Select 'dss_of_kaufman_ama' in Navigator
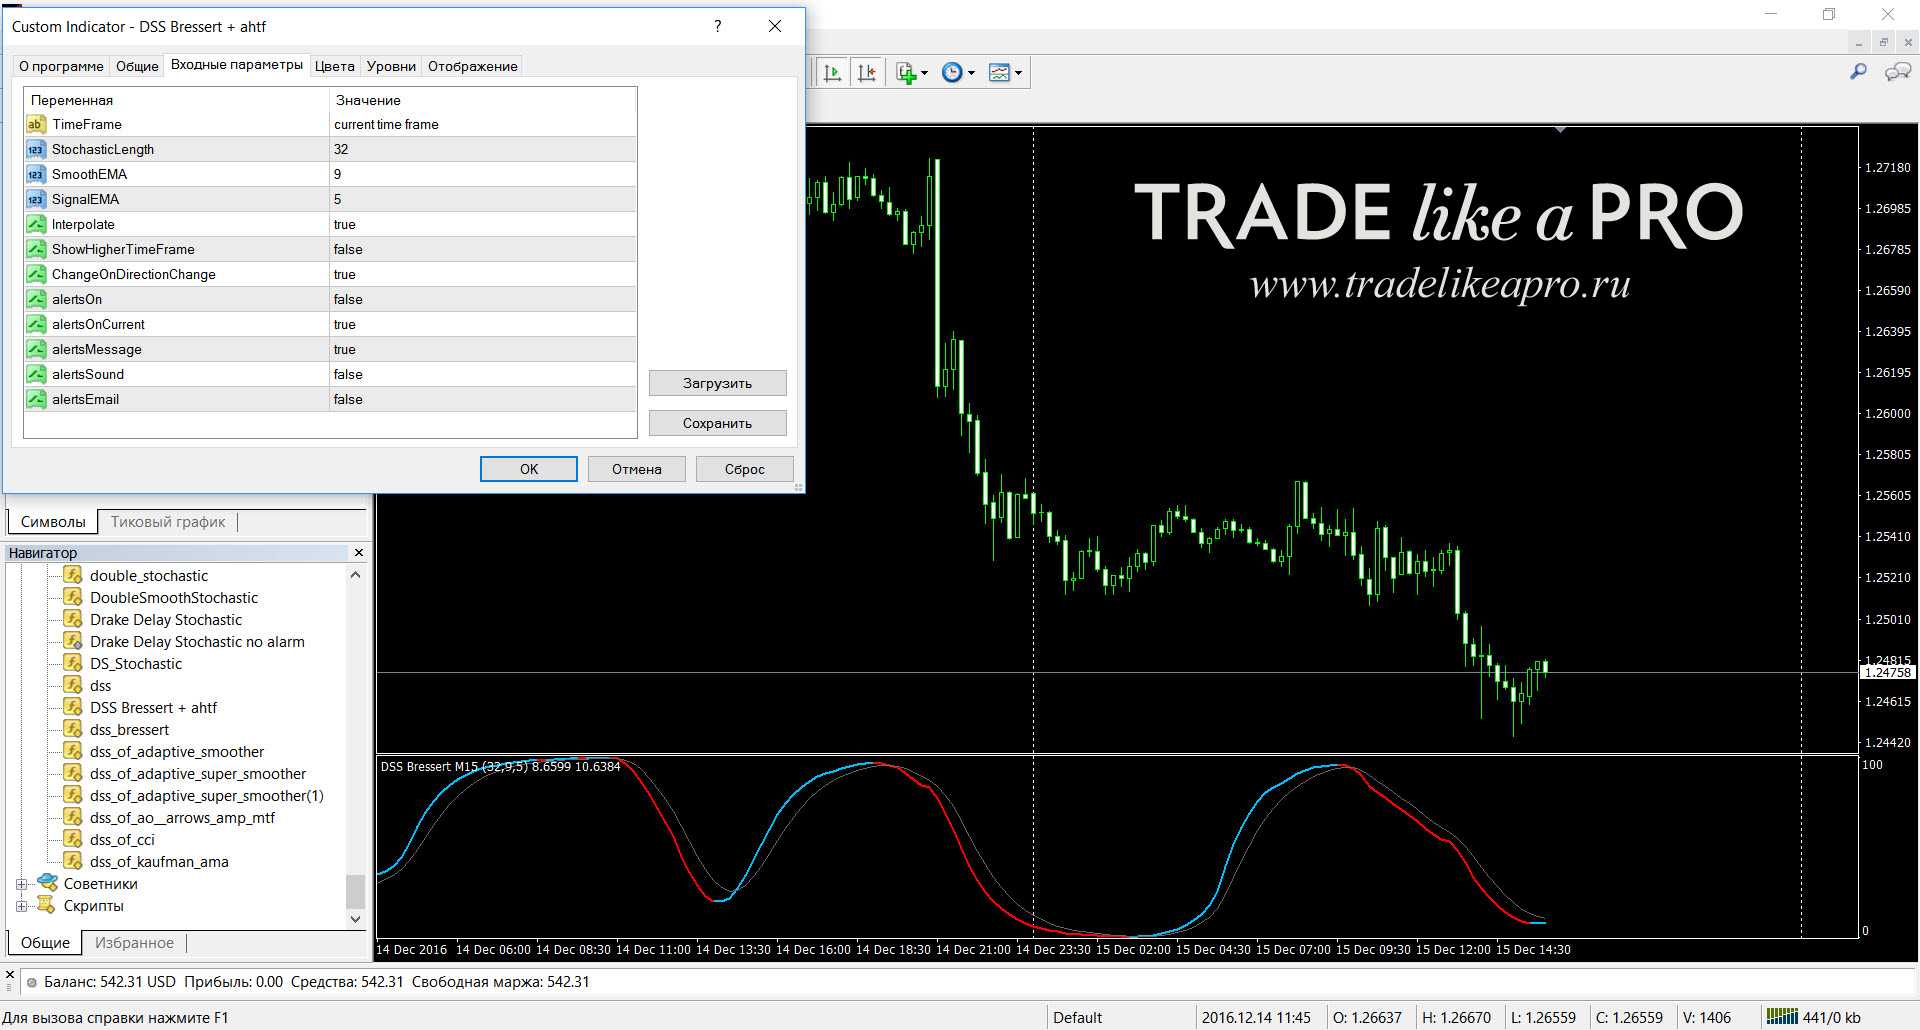 (x=159, y=861)
